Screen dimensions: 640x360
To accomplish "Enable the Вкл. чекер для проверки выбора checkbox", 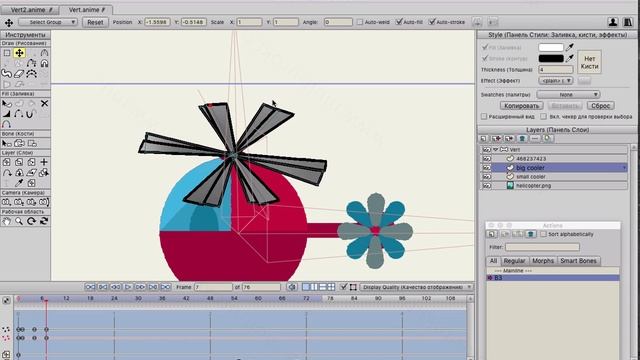I will [x=543, y=117].
